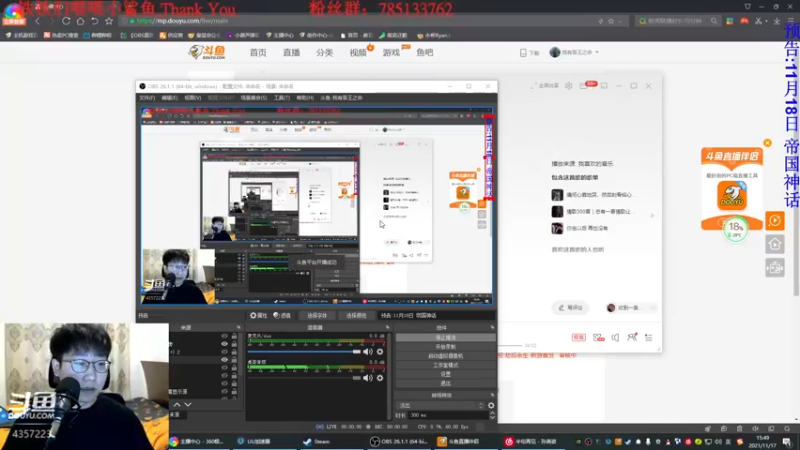The height and width of the screenshot is (450, 800).
Task: Click the browser back arrow
Action: [x=37, y=21]
